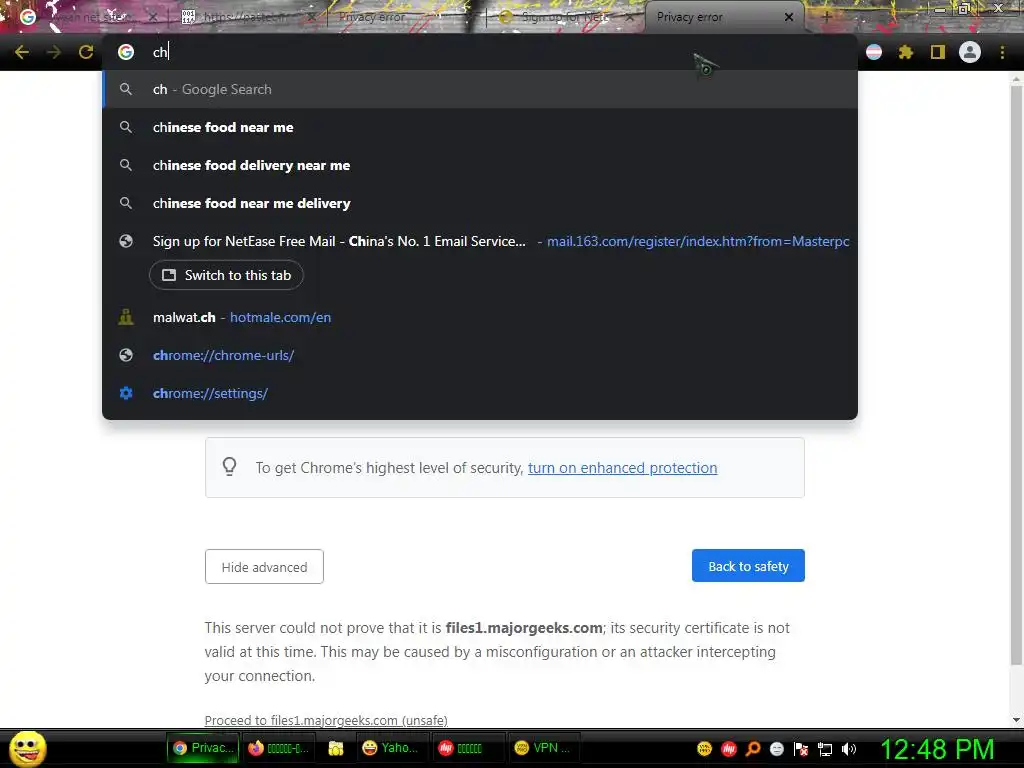The image size is (1024, 768).
Task: Click the orange magnifier tray icon
Action: [x=753, y=749]
